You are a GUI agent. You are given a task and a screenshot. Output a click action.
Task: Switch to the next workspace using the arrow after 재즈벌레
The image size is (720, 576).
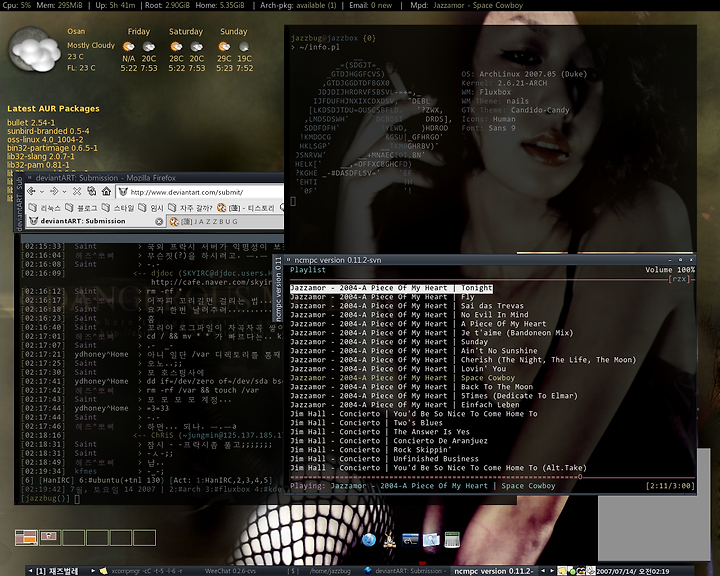[x=93, y=571]
